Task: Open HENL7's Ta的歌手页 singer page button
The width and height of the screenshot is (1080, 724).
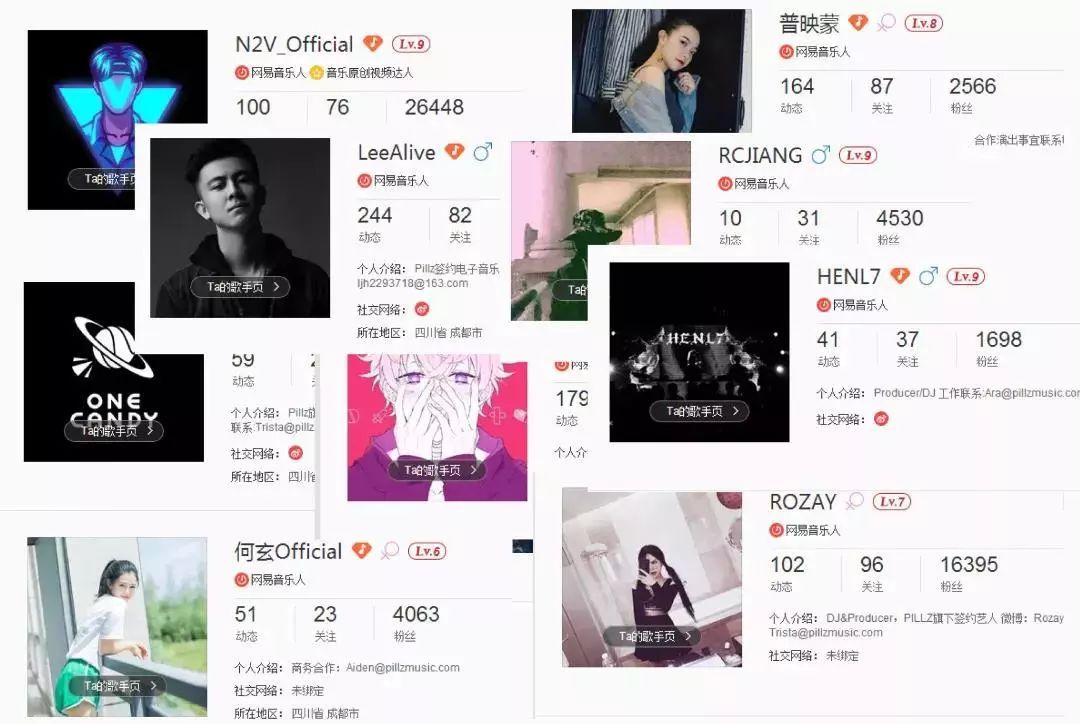Action: [699, 411]
